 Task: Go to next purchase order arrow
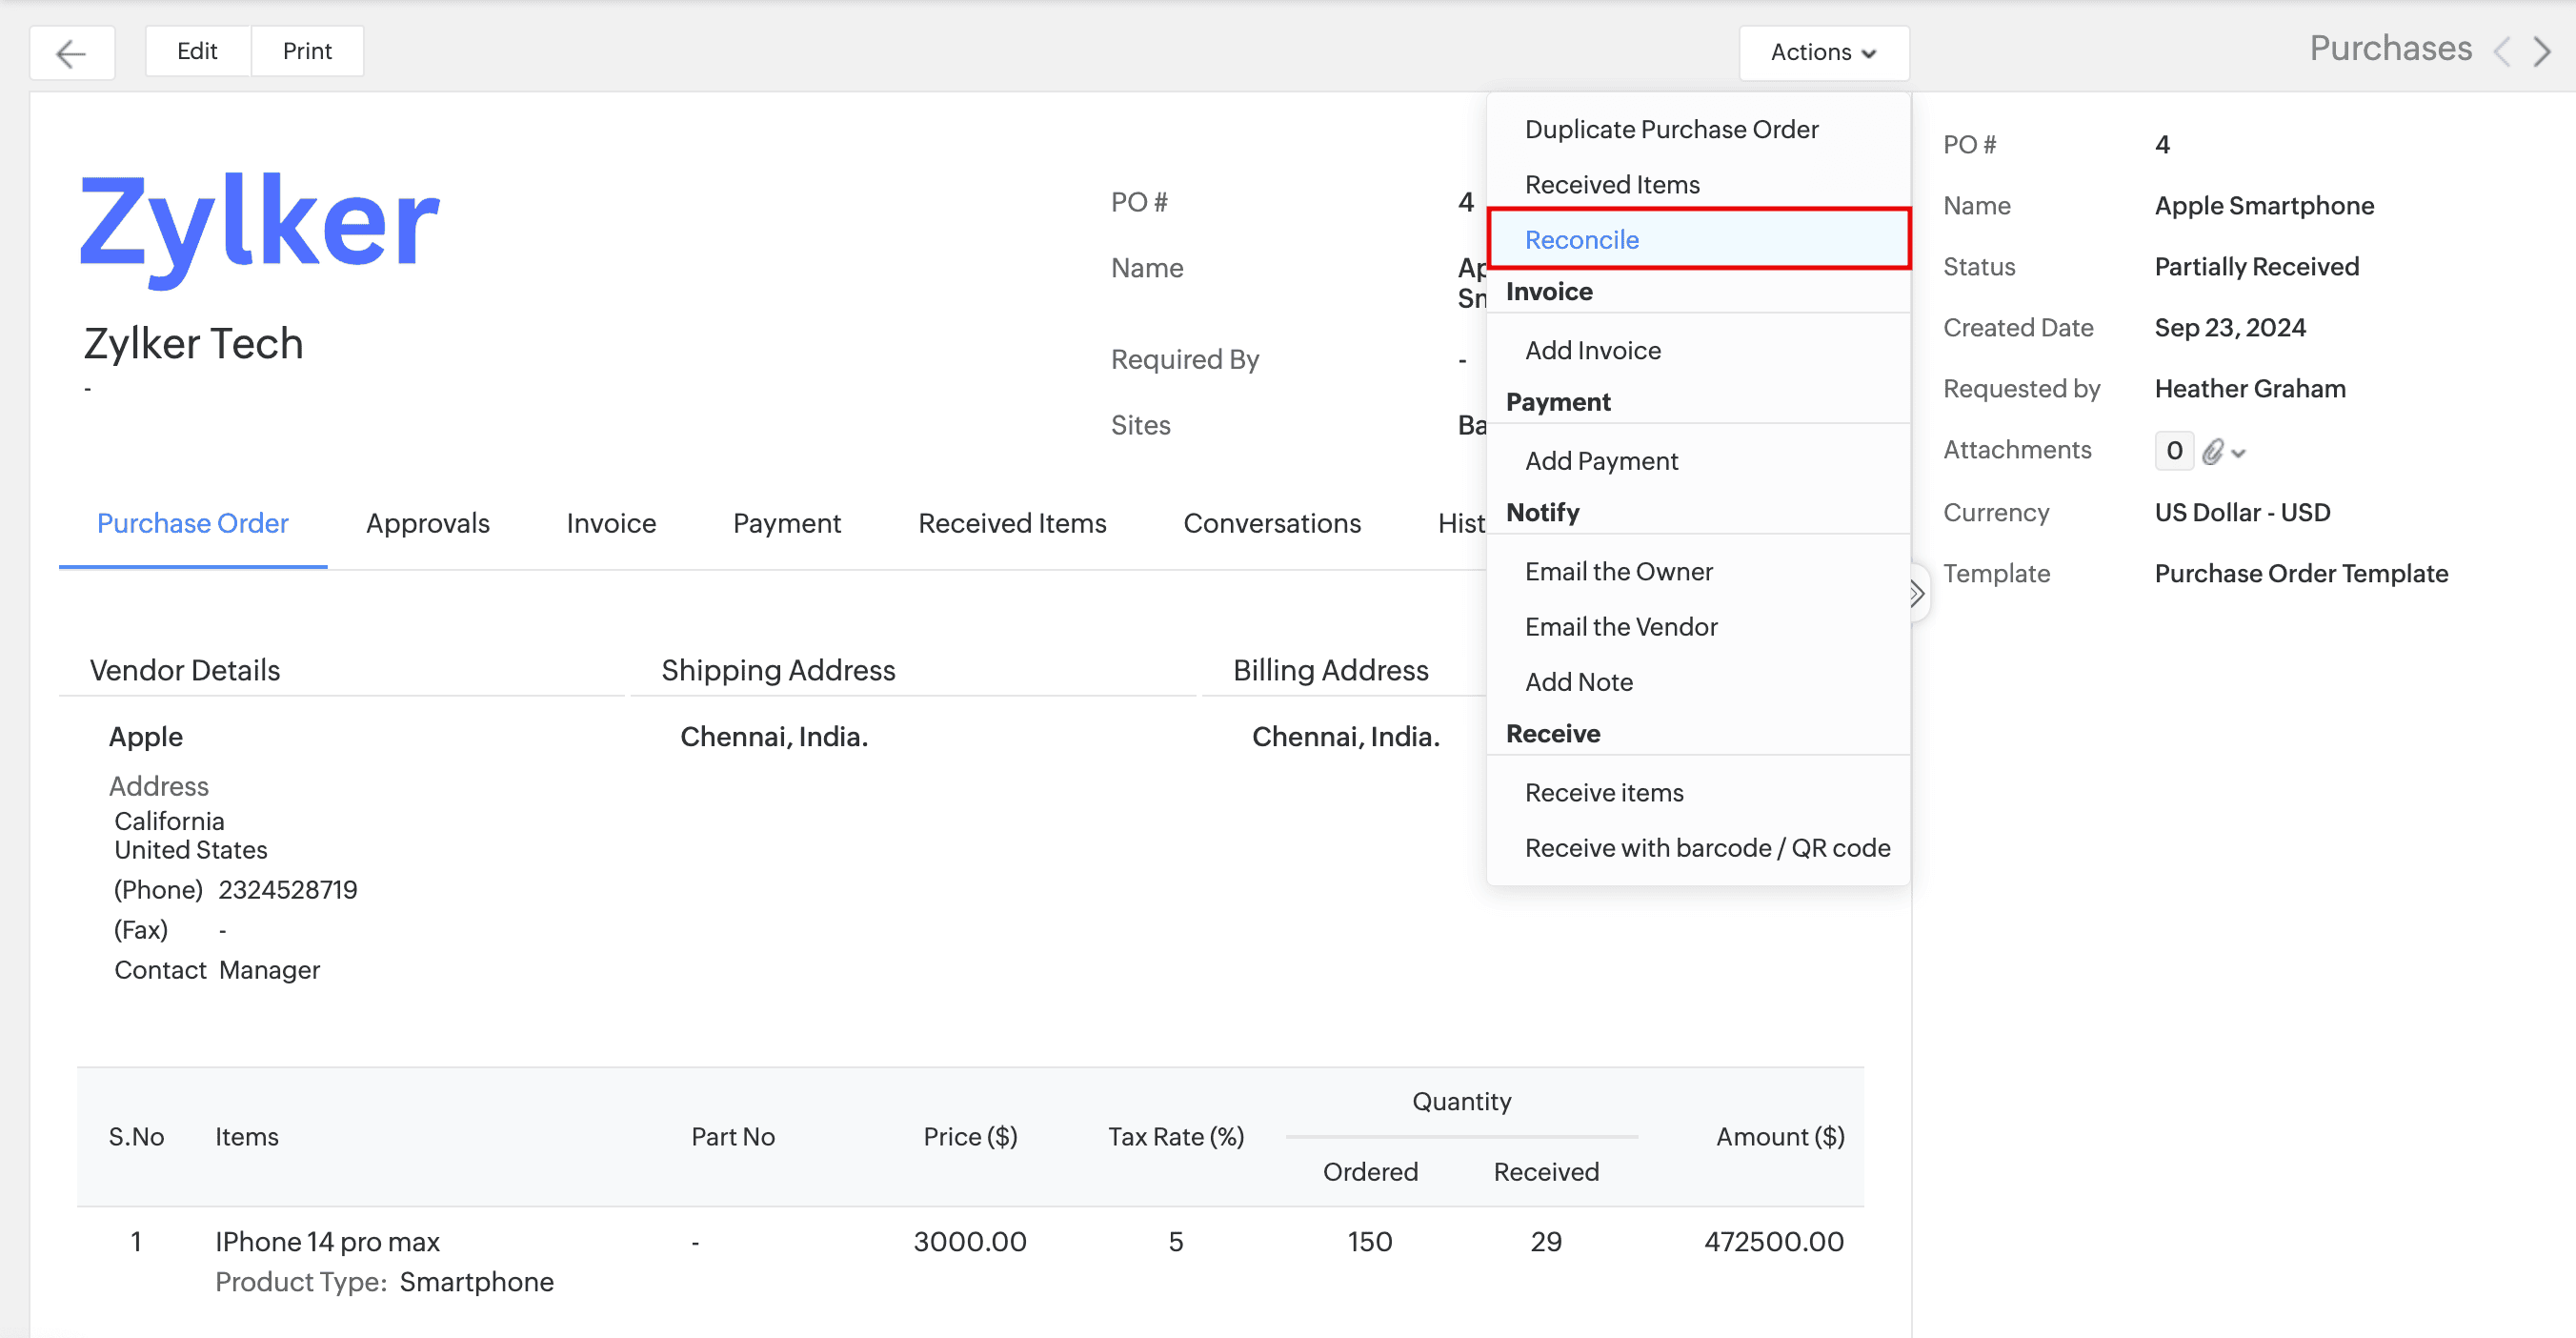[x=2542, y=52]
